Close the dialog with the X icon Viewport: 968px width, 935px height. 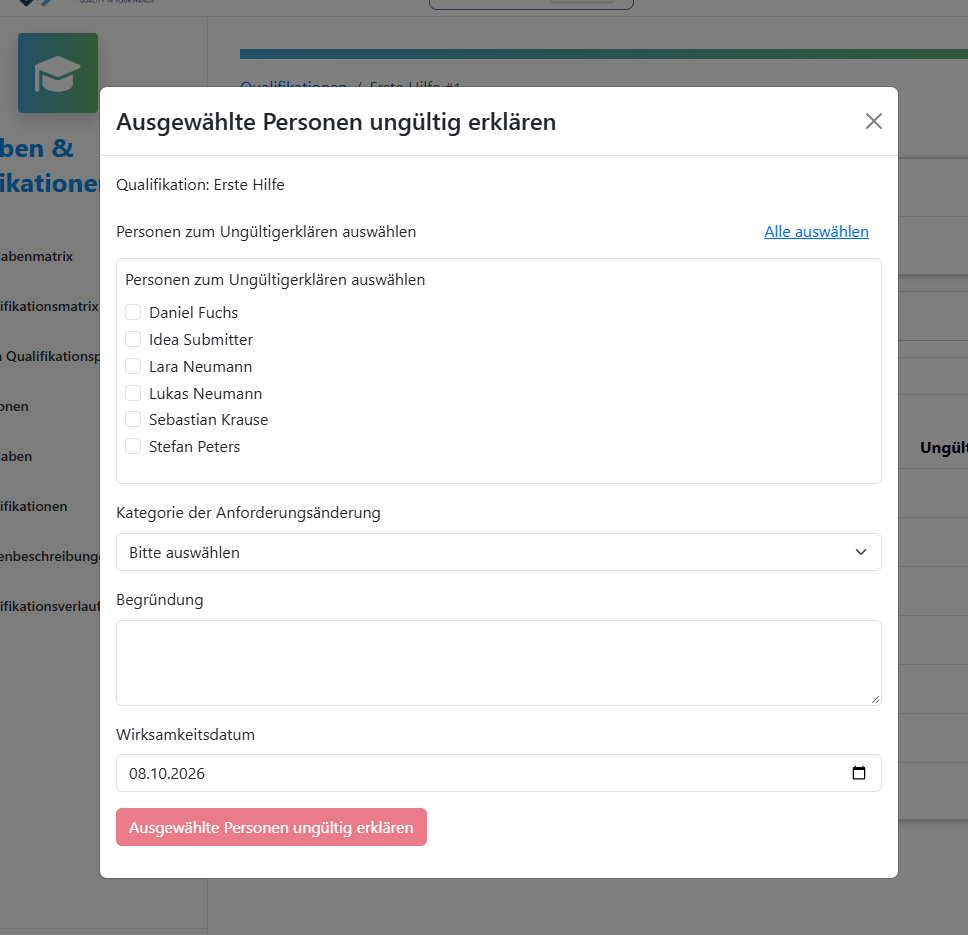tap(873, 121)
